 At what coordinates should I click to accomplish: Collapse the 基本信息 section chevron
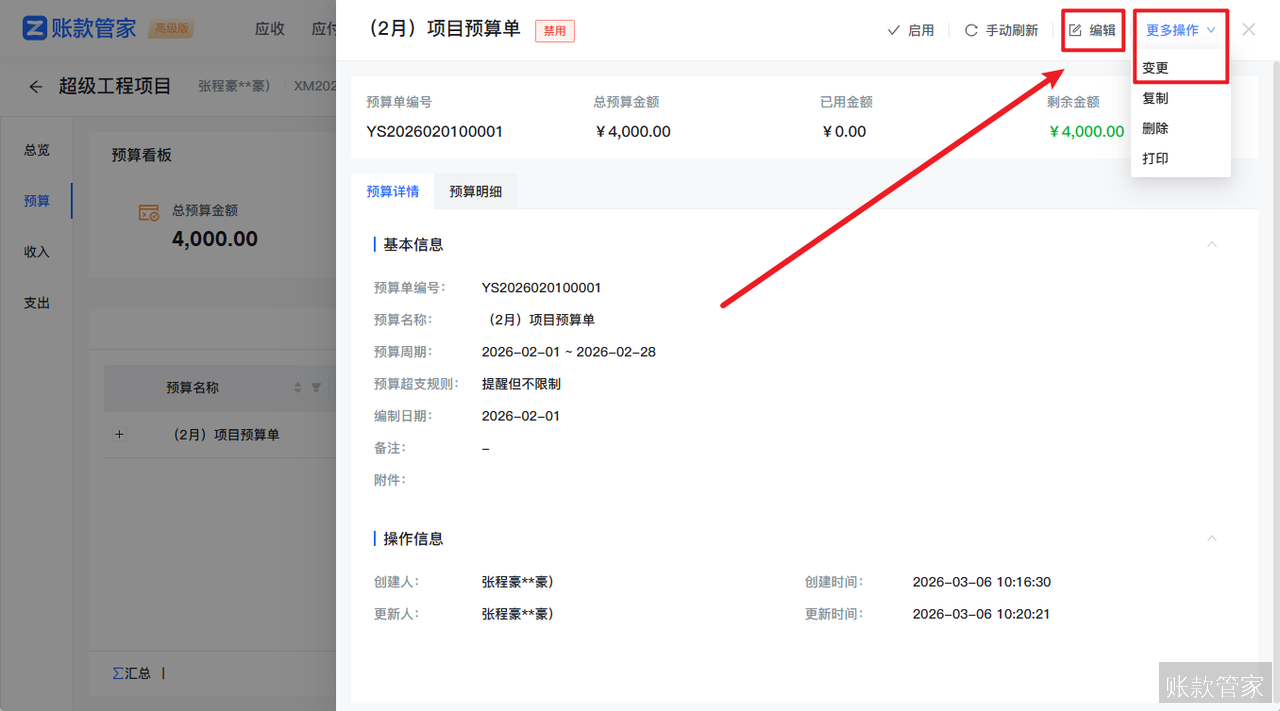point(1212,243)
